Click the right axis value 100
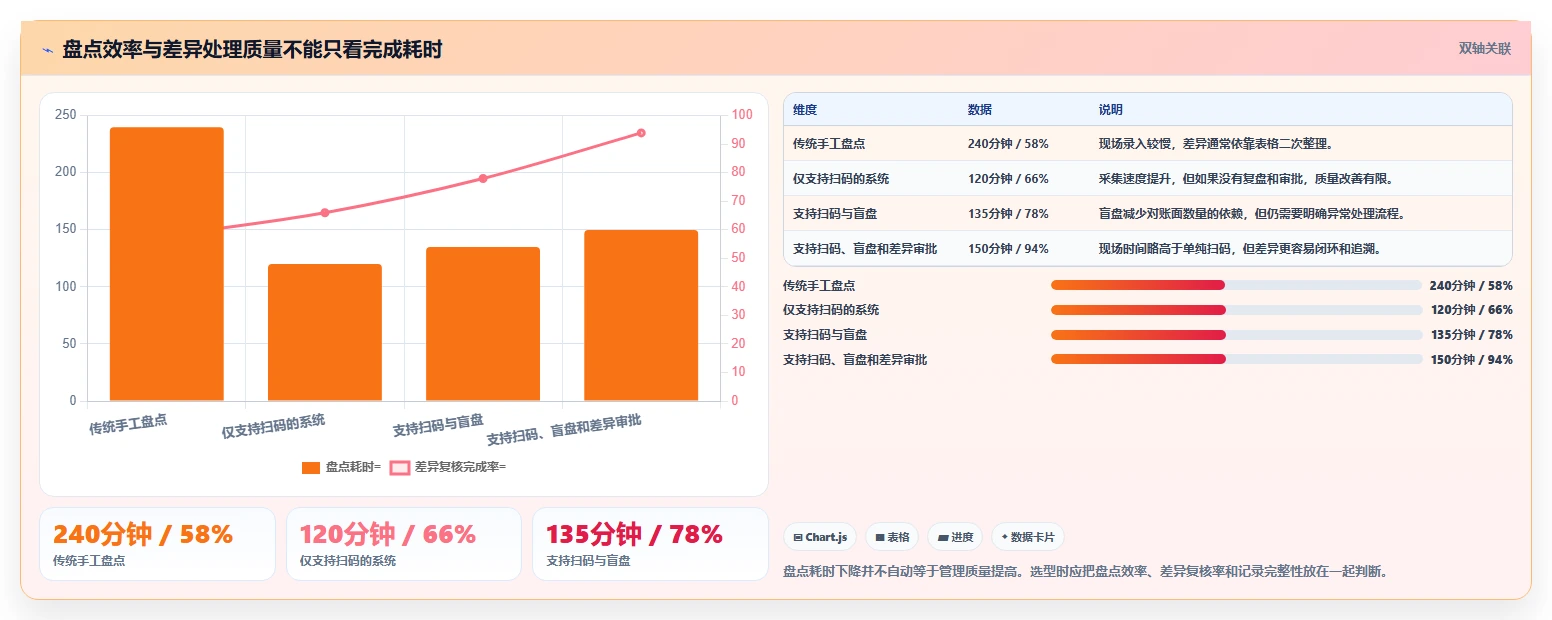Image resolution: width=1552 pixels, height=620 pixels. 742,115
